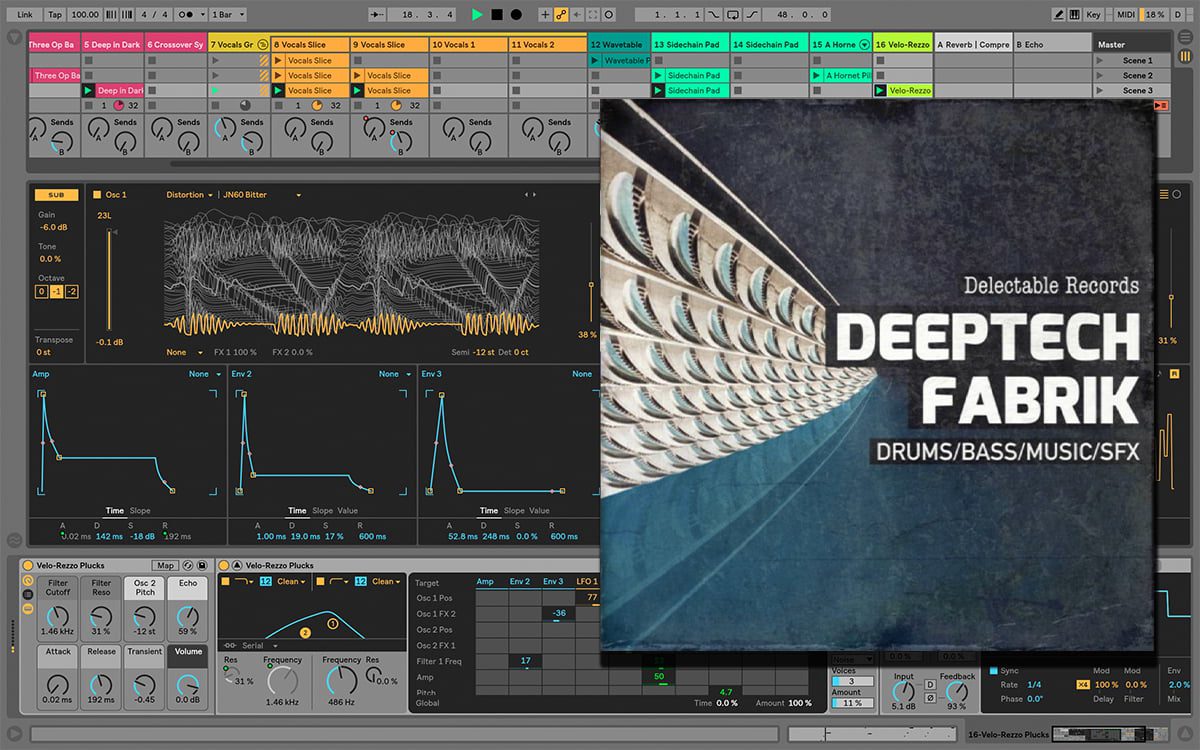Select the B Echo return track header
Viewport: 1200px width, 750px height.
(x=1052, y=45)
